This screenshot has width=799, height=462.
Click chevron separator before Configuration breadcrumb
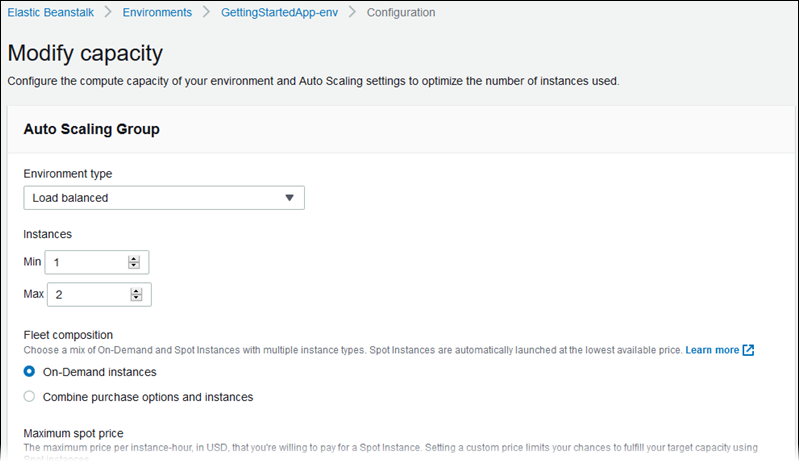[x=352, y=13]
